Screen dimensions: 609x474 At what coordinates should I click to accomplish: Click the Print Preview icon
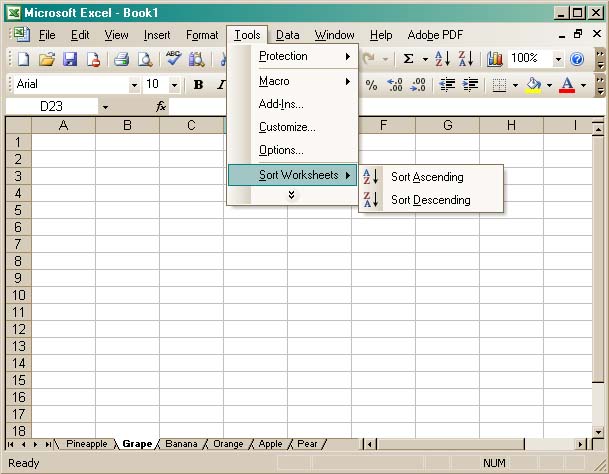click(145, 59)
